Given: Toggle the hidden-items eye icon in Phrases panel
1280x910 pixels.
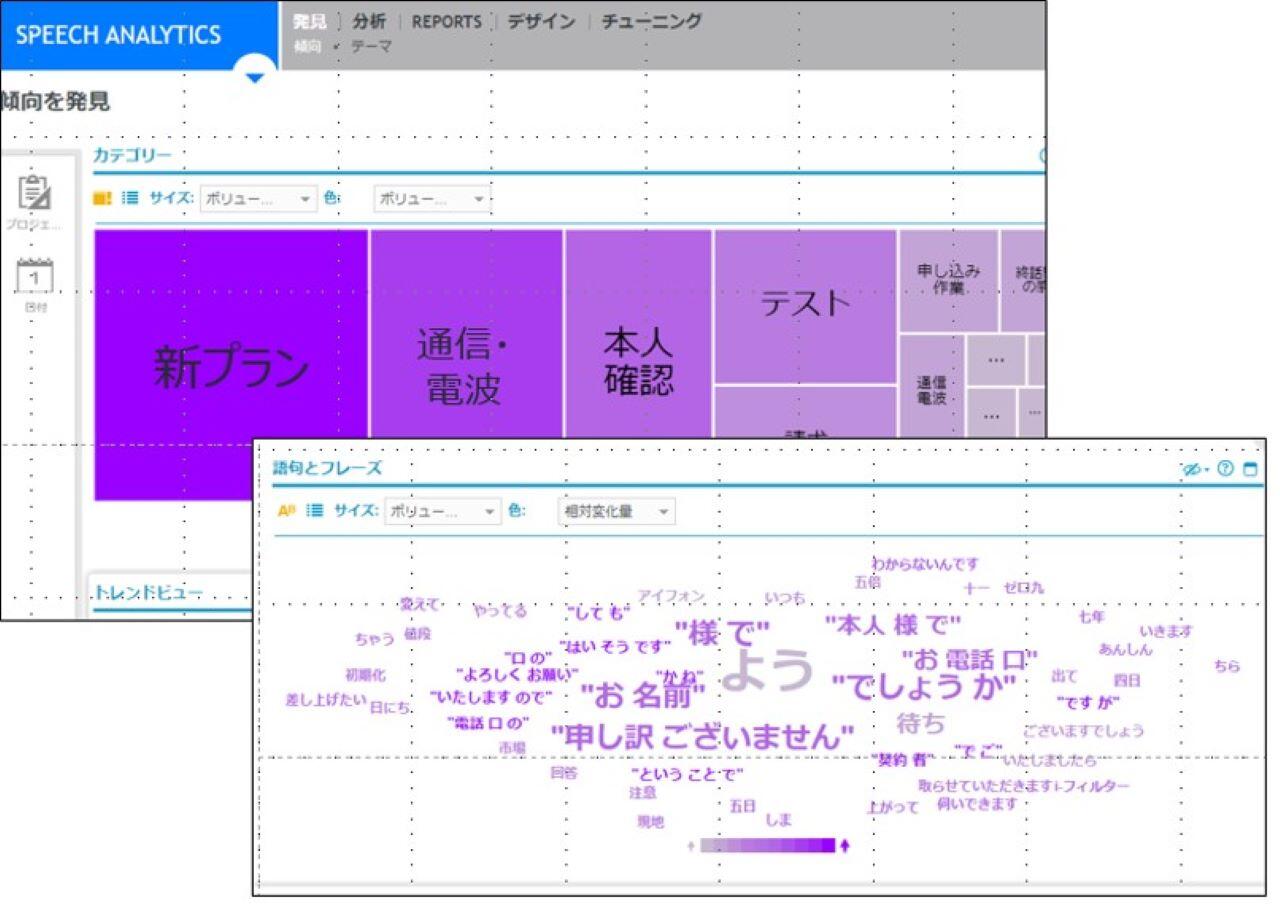Looking at the screenshot, I should (x=1194, y=469).
